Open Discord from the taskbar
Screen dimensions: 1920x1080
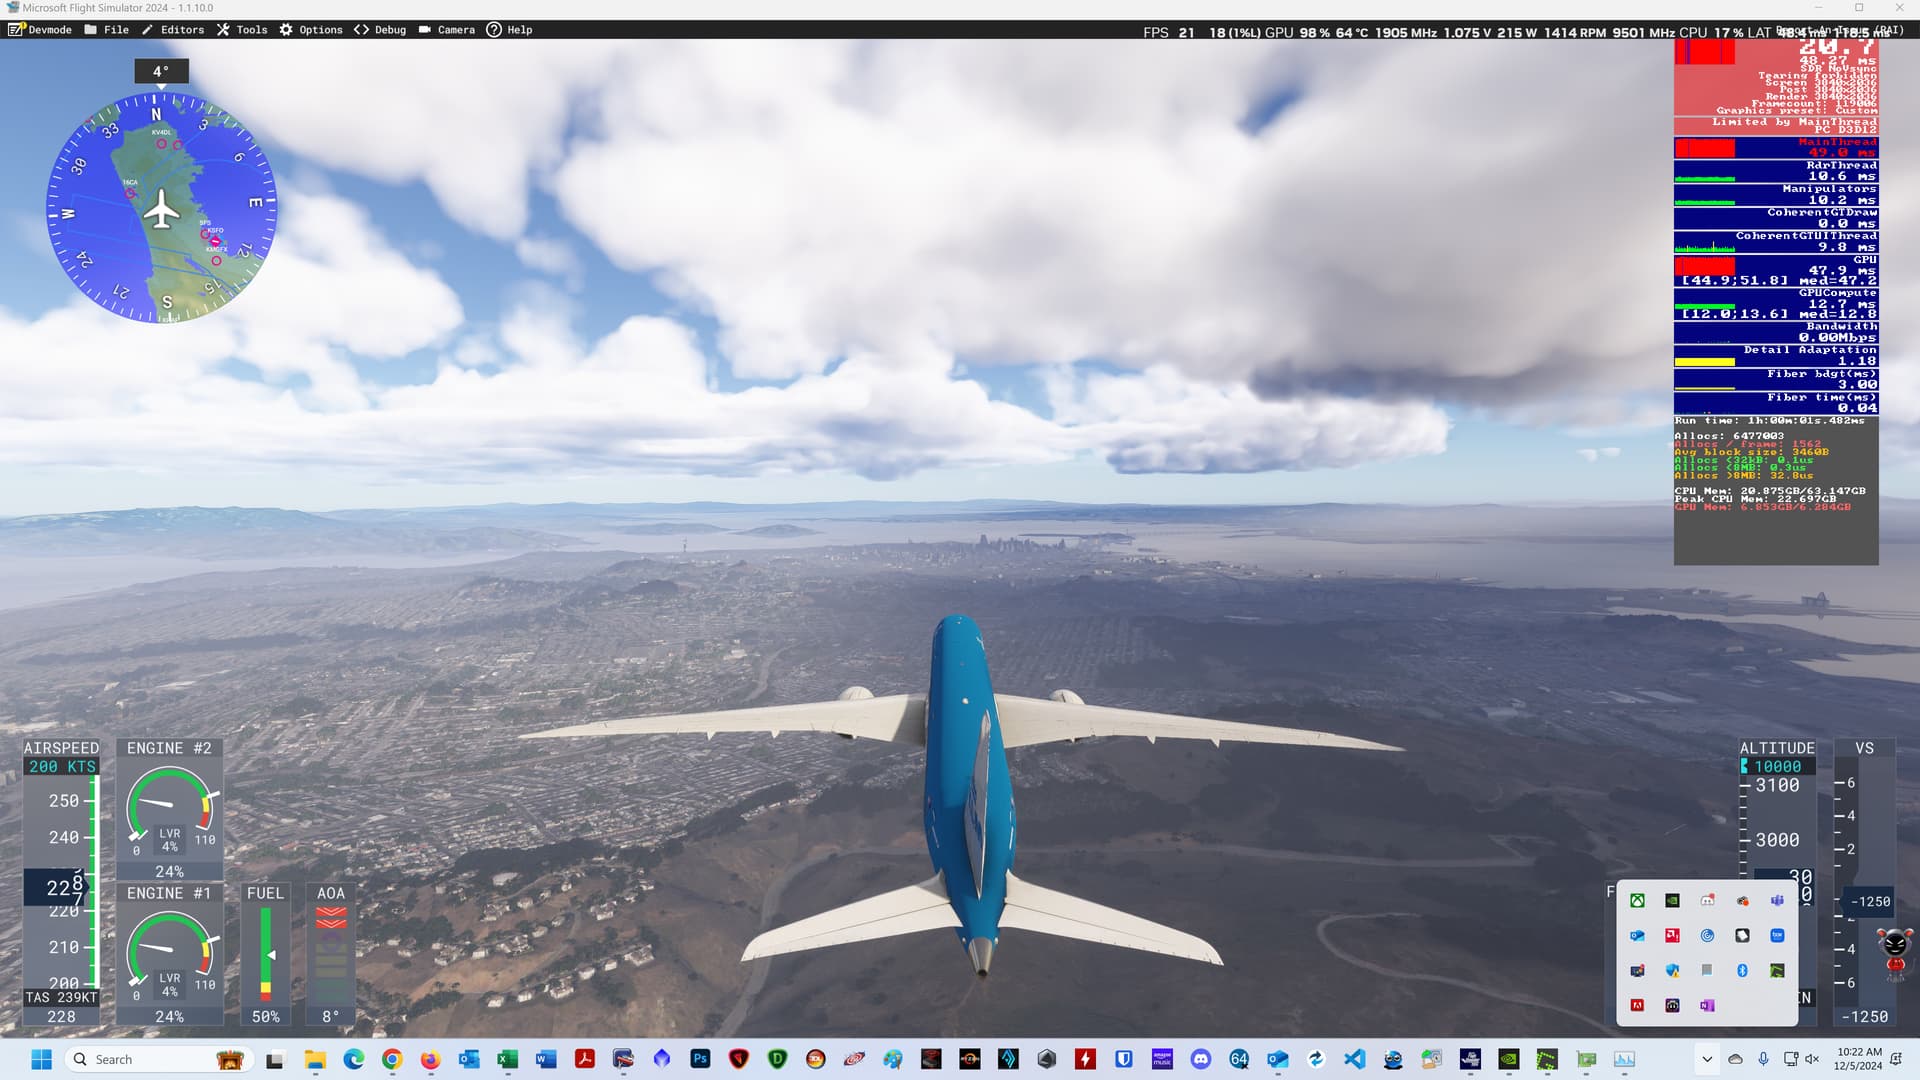point(1201,1059)
